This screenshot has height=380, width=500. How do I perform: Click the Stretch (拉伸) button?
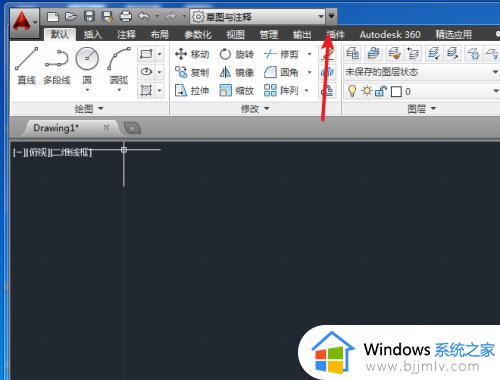click(x=192, y=90)
